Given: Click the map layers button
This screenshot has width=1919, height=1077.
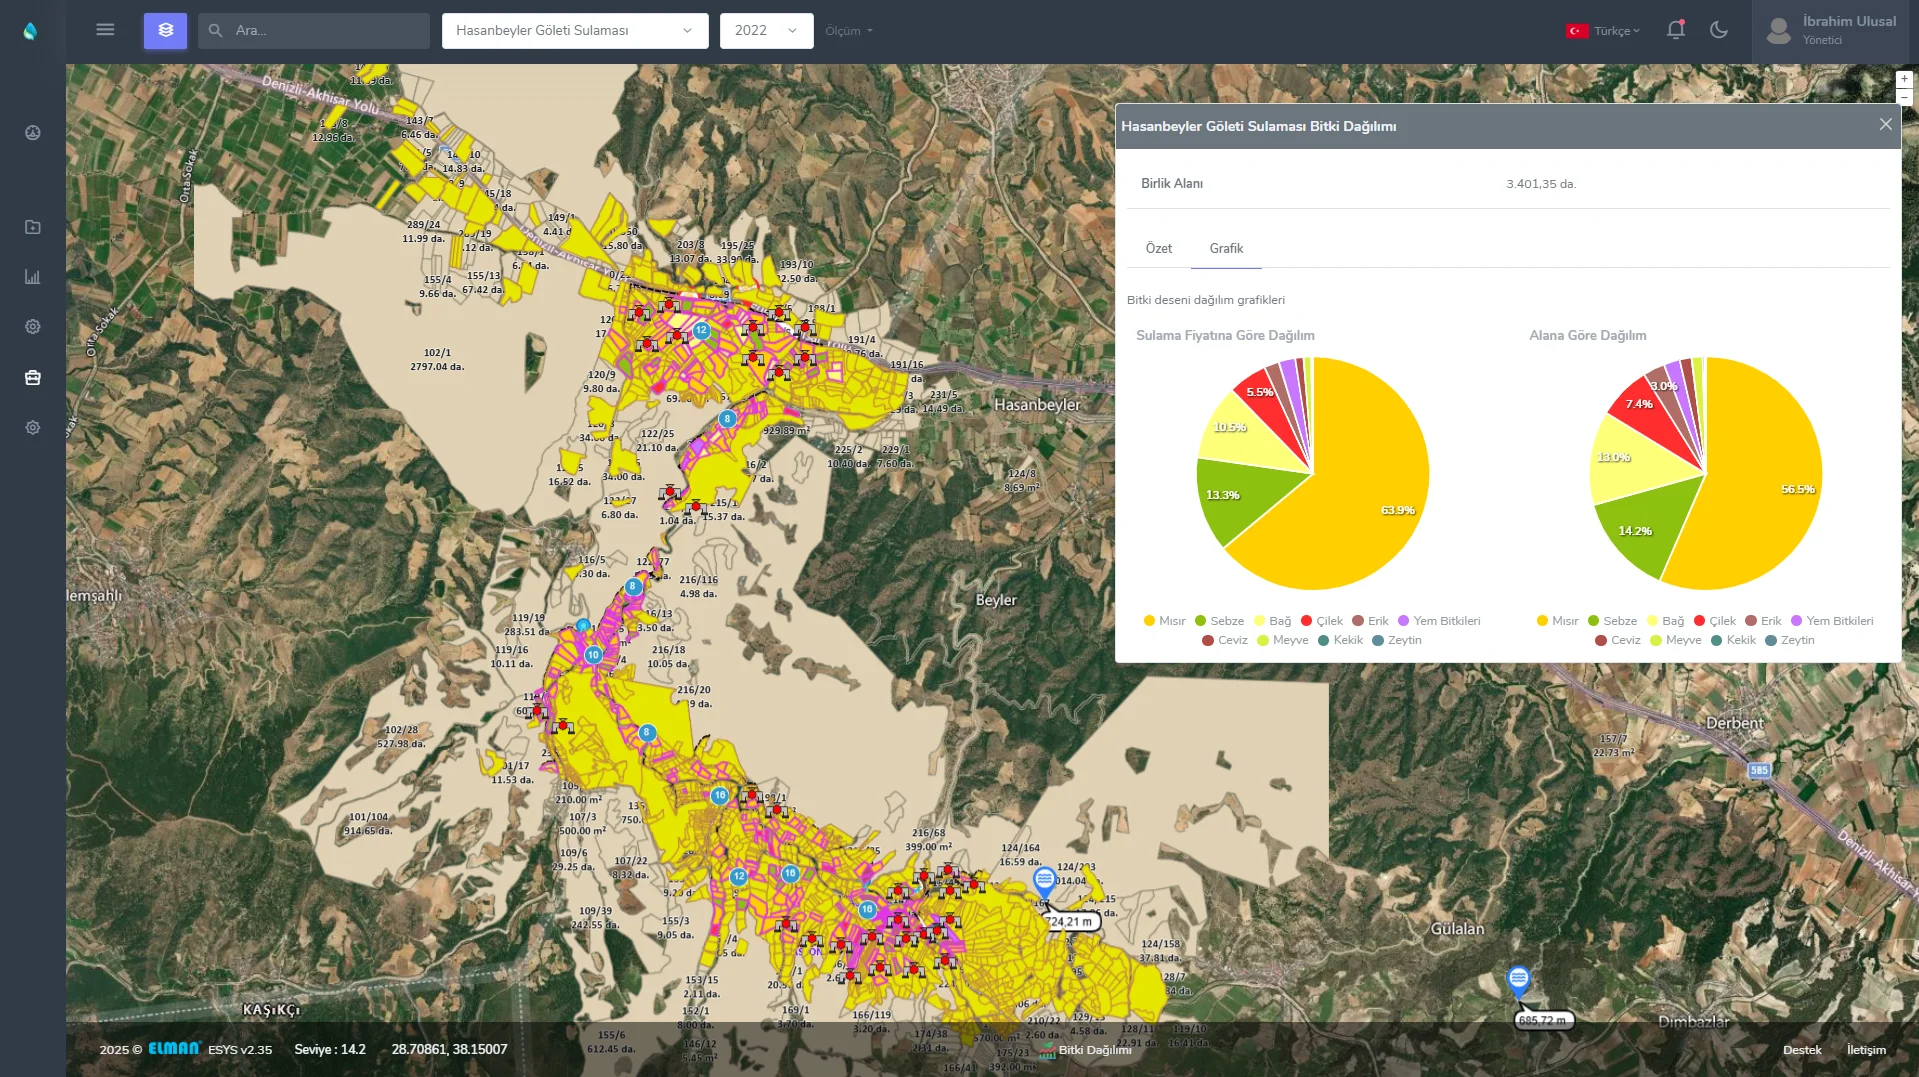Looking at the screenshot, I should [165, 31].
